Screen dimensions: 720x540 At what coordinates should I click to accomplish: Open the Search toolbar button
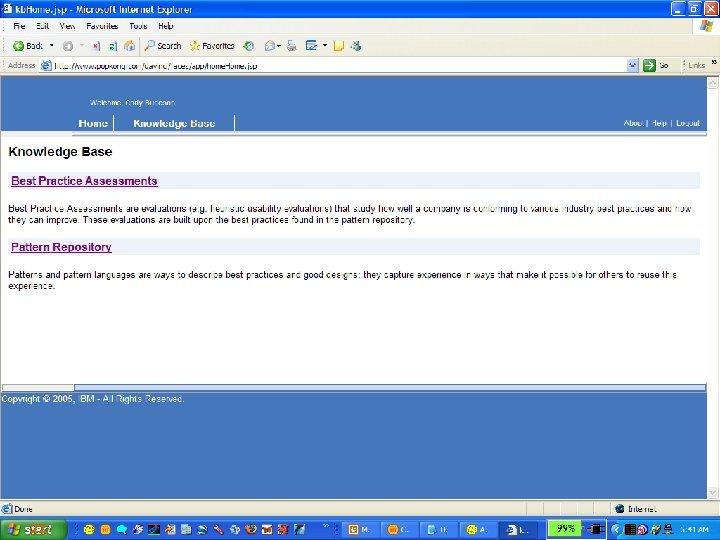pyautogui.click(x=163, y=45)
